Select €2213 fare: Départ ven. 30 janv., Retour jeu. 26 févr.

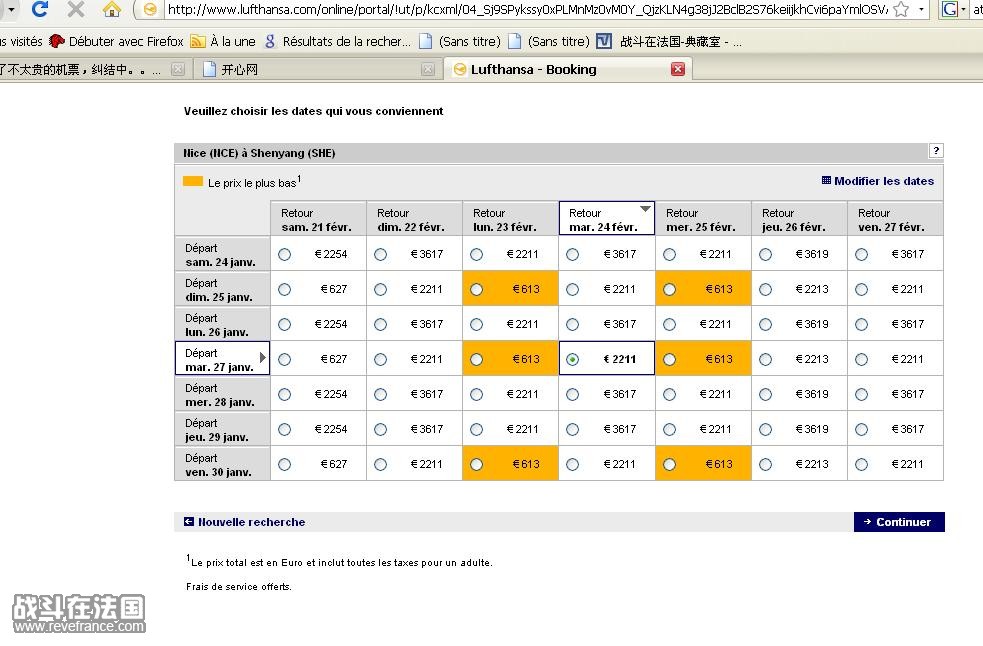(765, 465)
